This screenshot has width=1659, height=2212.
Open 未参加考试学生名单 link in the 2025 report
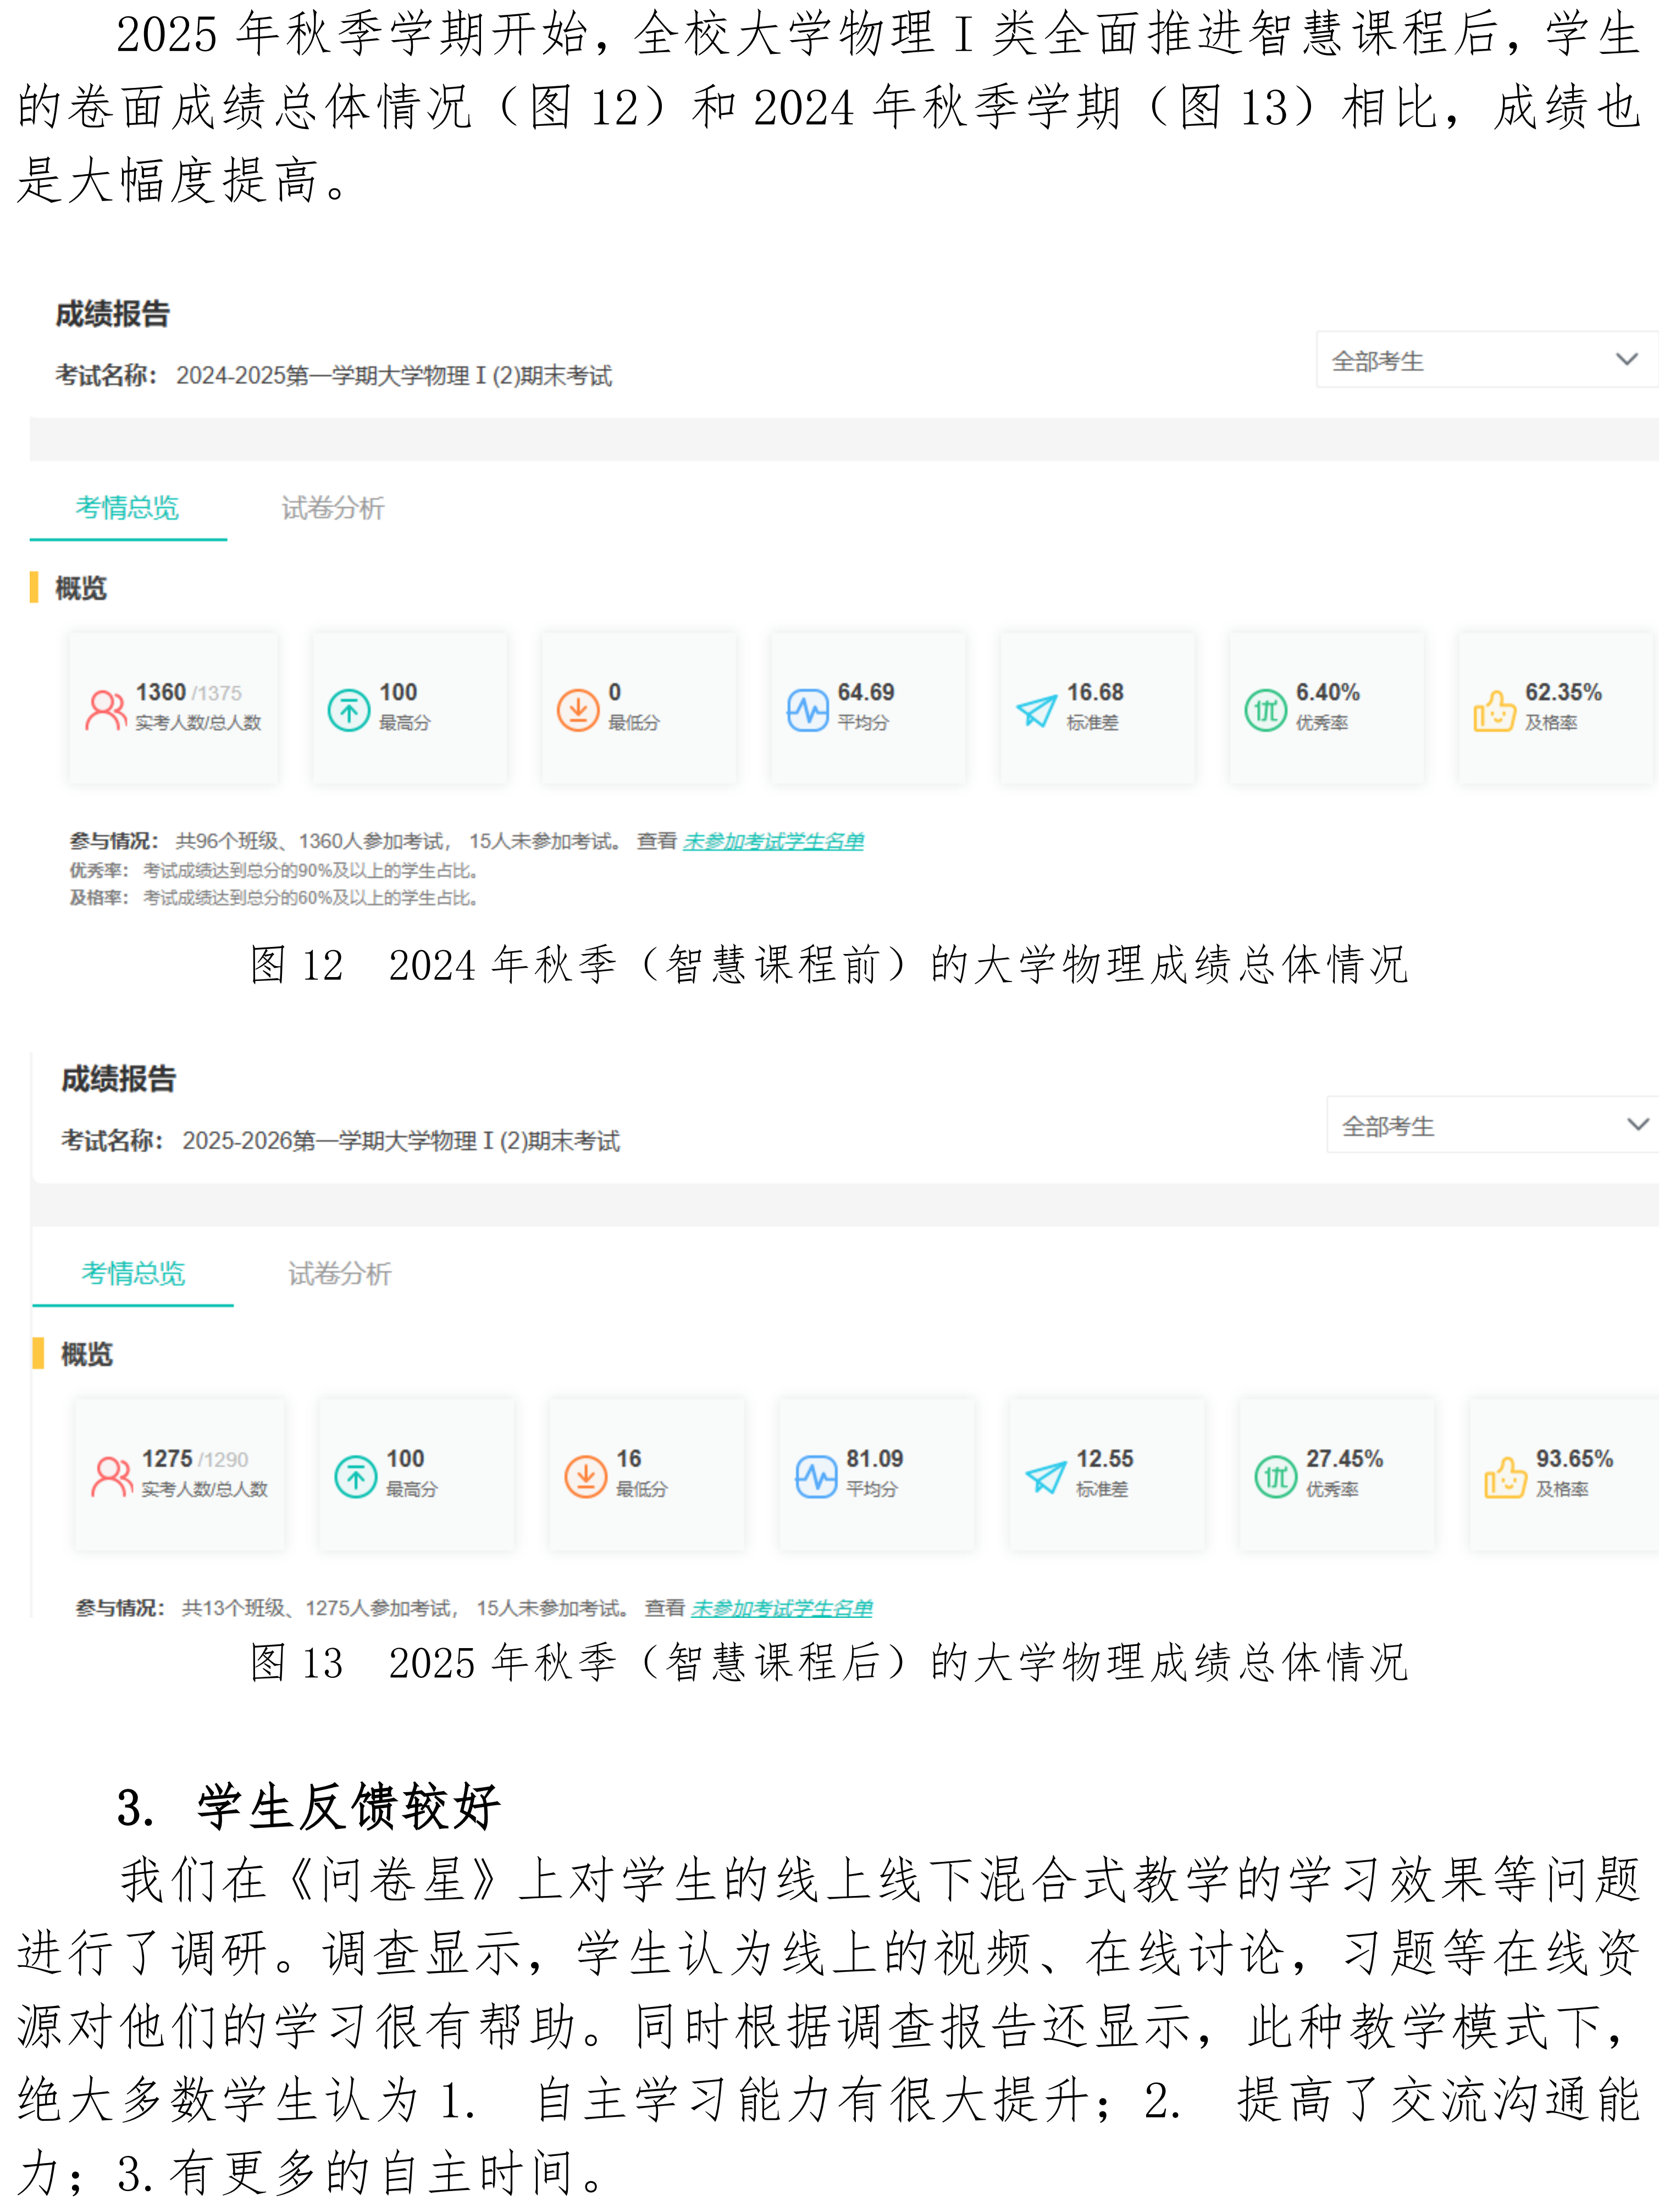781,1607
